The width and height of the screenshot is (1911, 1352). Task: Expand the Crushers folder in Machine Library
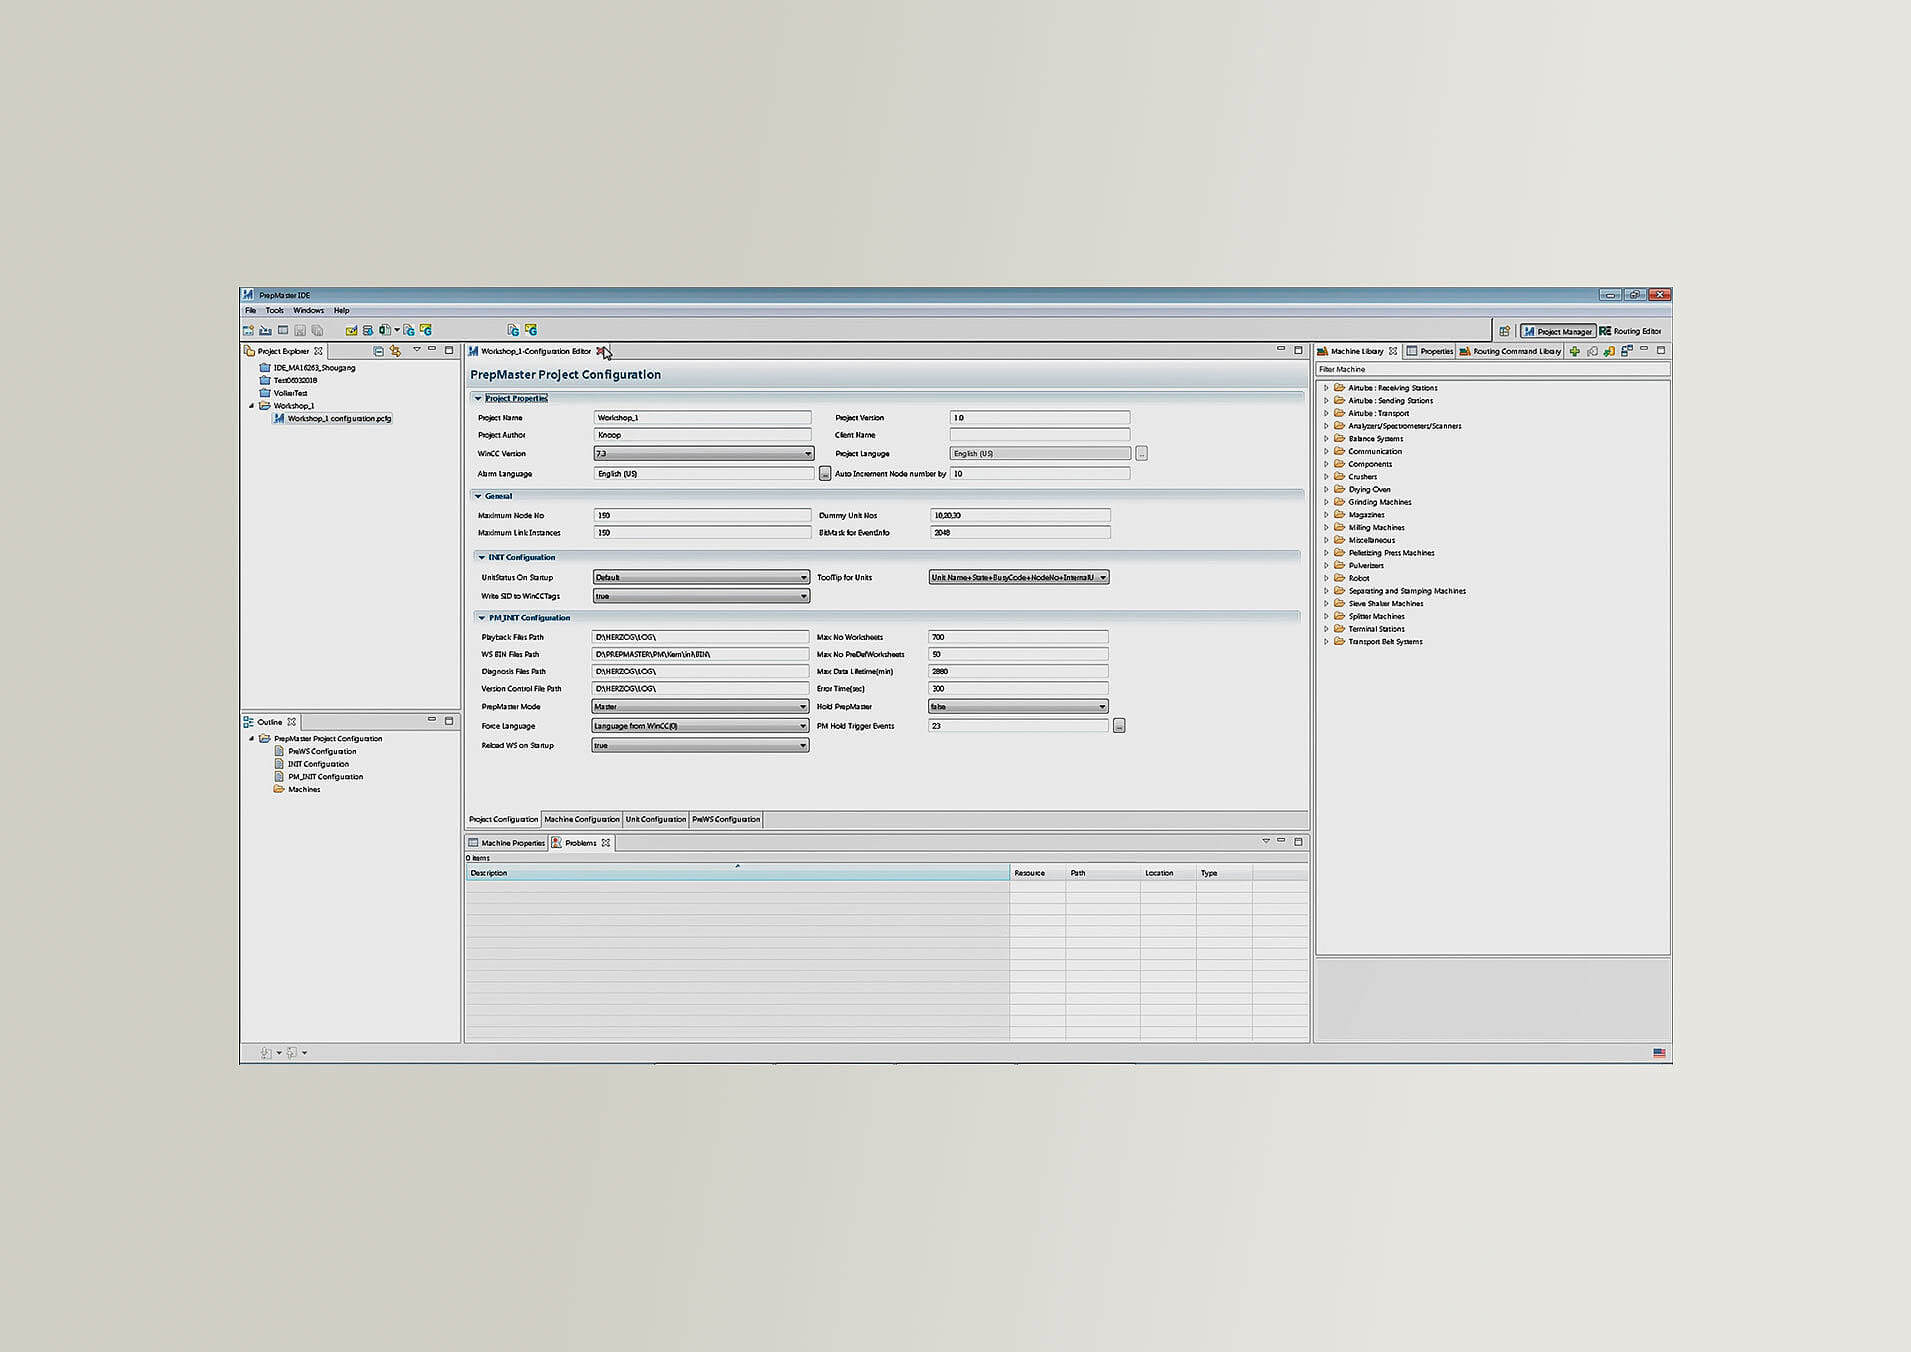1326,477
